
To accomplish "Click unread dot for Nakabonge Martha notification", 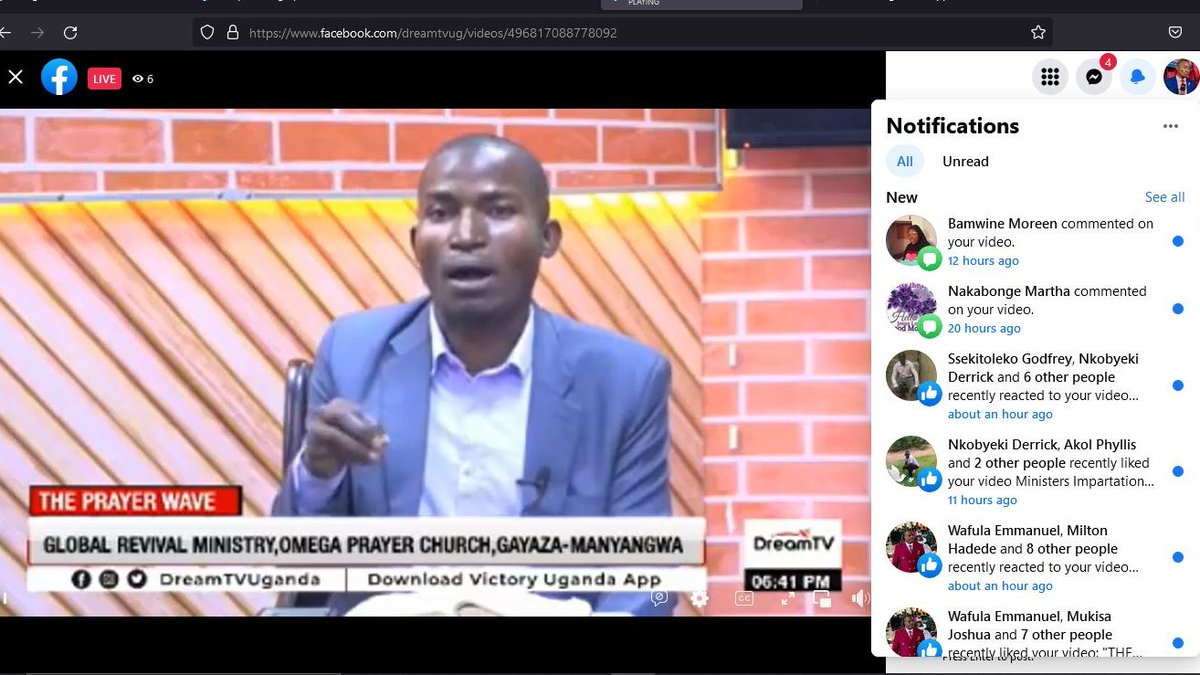I will 1178,309.
